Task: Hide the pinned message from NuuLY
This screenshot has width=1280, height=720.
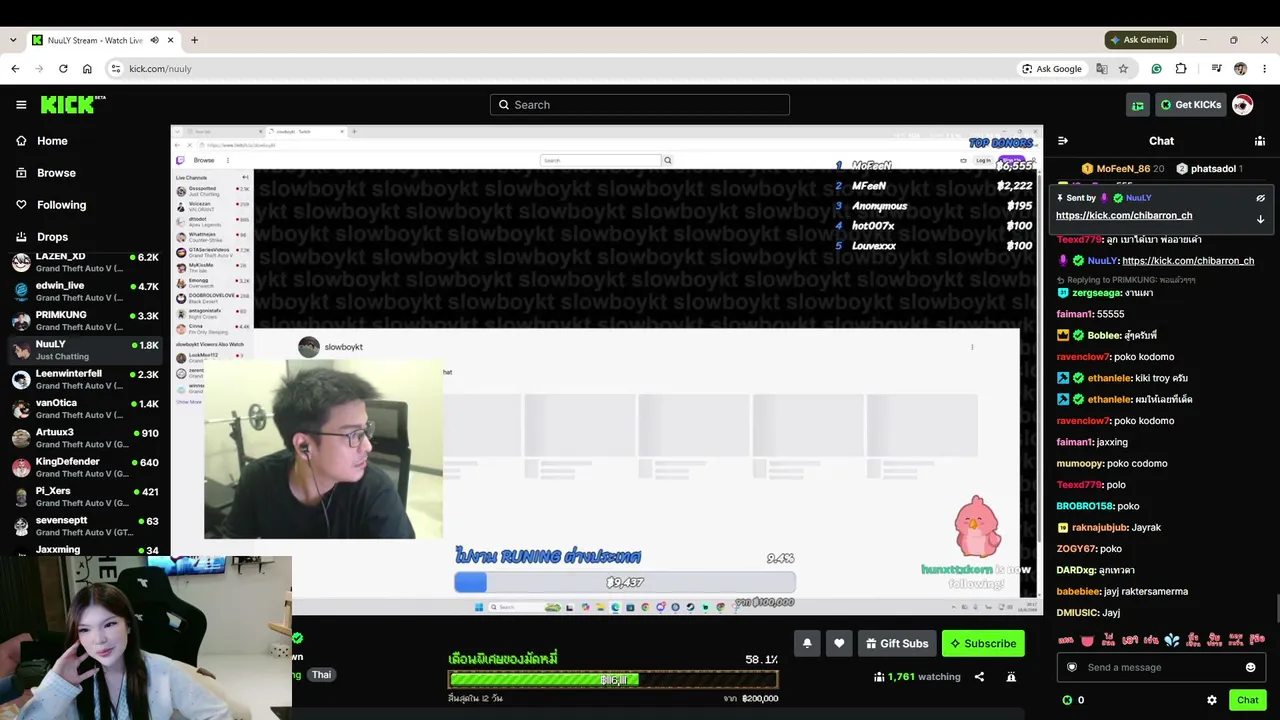Action: [1261, 198]
